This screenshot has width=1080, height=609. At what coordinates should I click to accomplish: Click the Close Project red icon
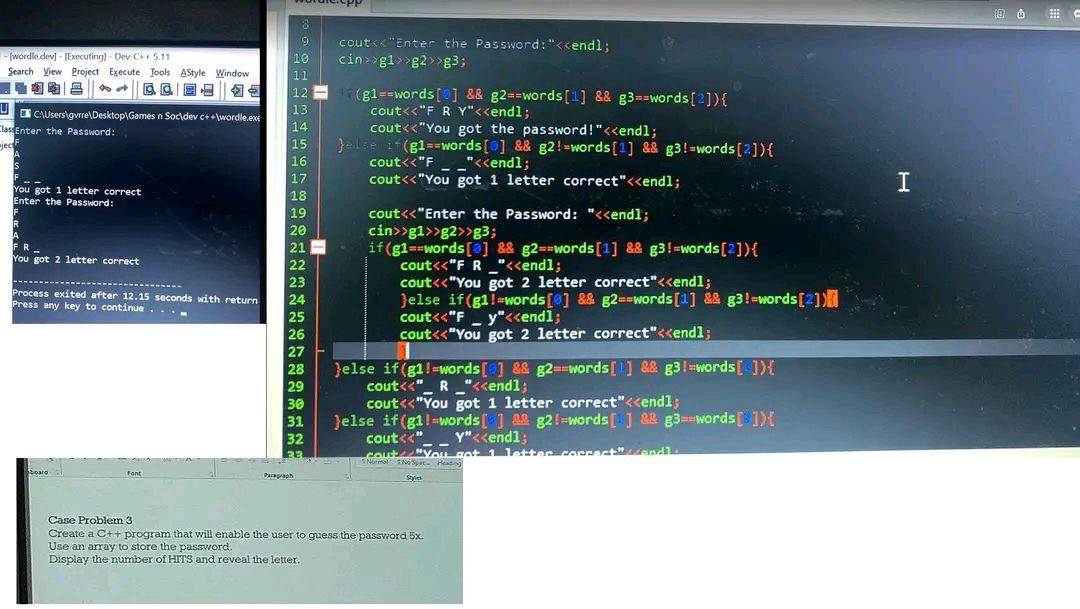point(37,88)
